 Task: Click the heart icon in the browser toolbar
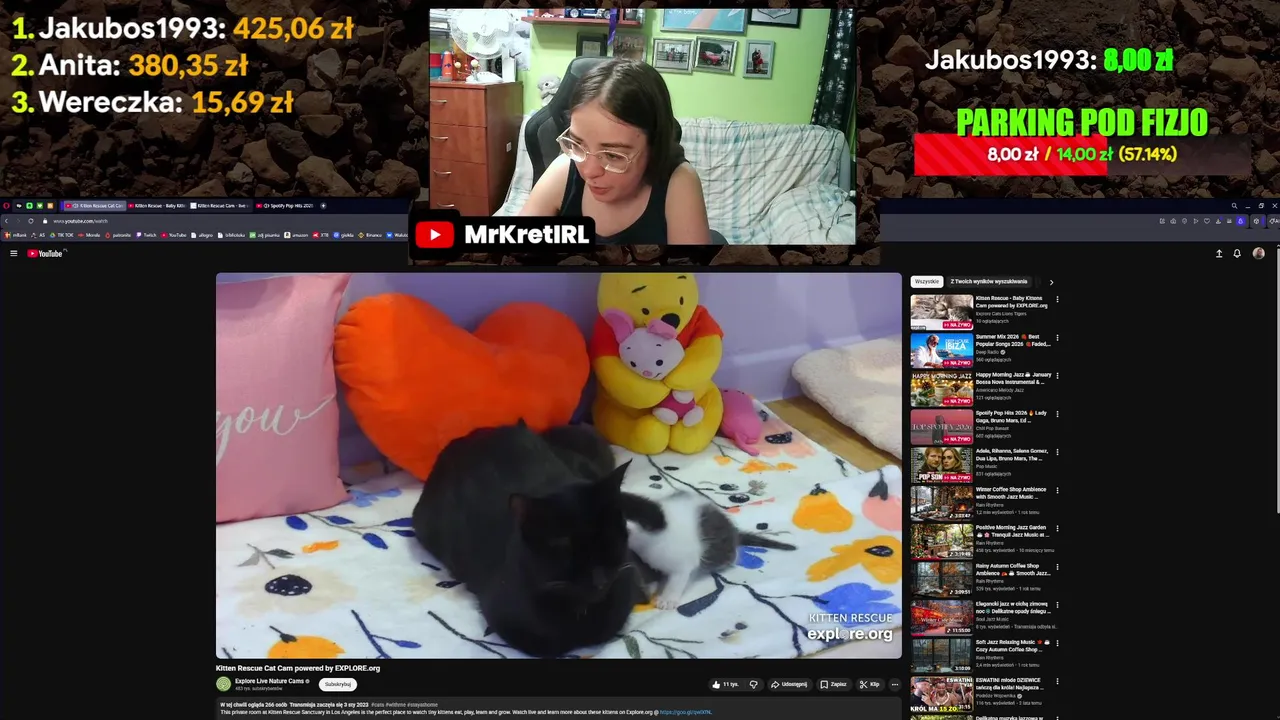(1207, 221)
